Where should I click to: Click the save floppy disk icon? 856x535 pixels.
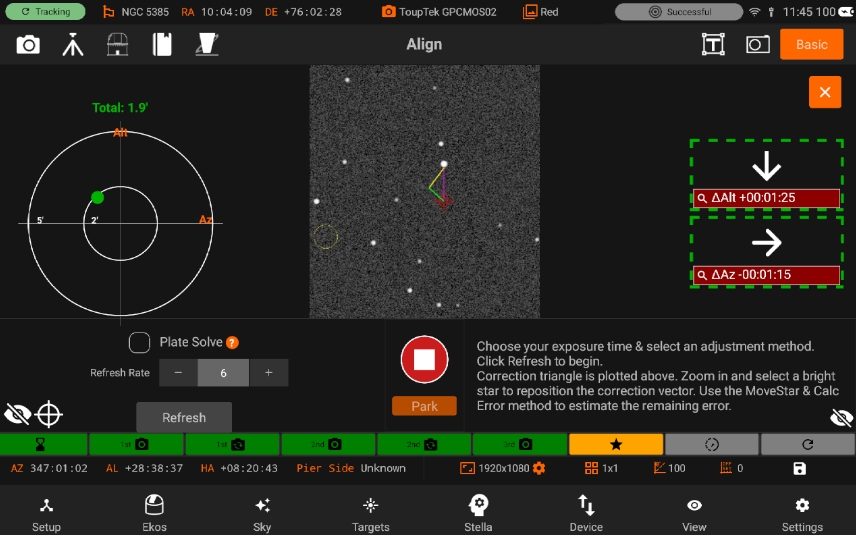point(799,468)
